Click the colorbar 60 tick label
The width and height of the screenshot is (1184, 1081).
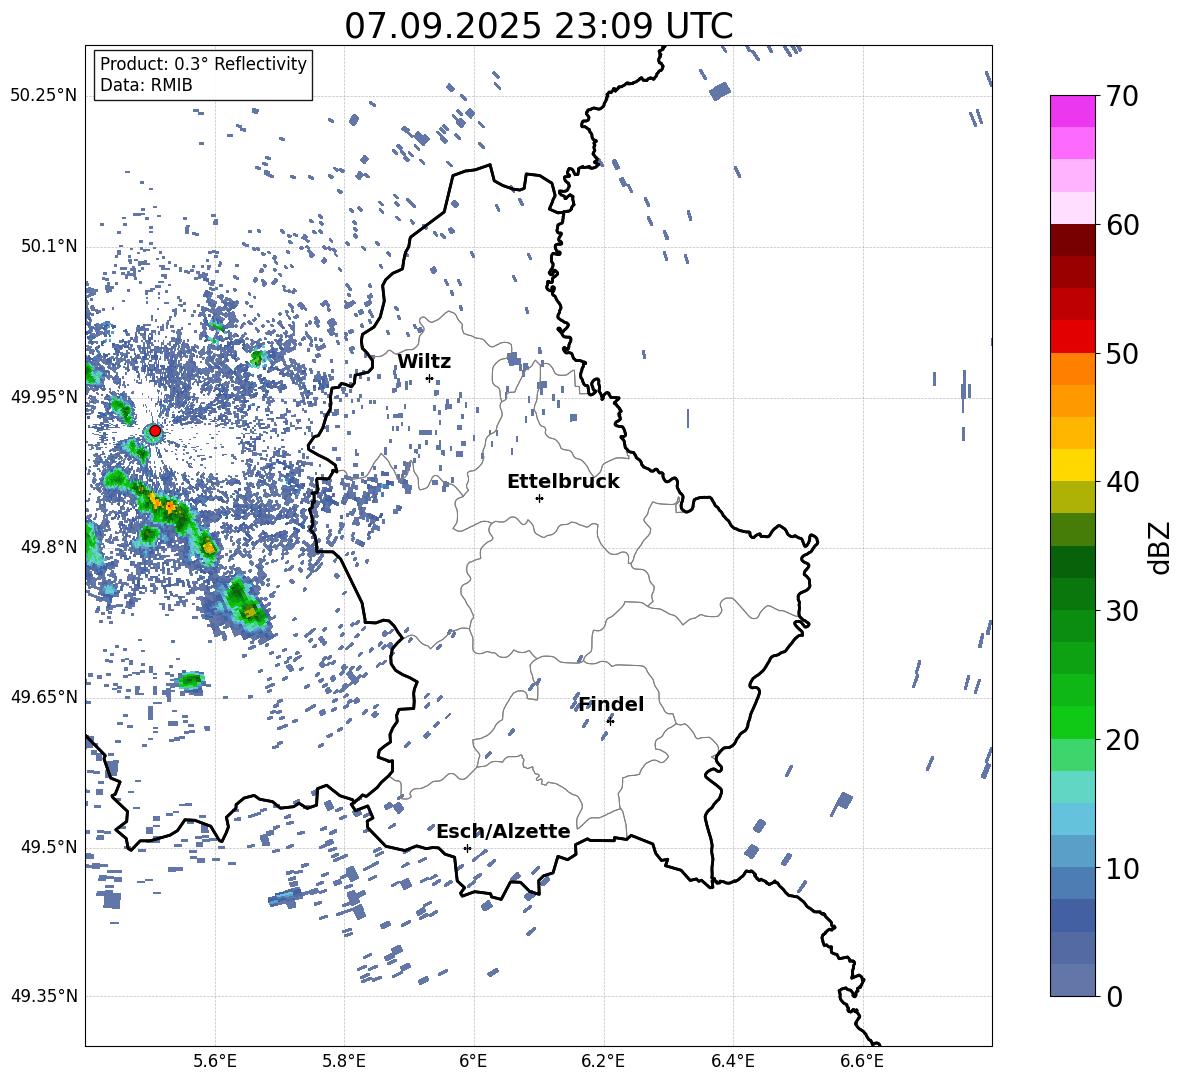coord(1122,225)
